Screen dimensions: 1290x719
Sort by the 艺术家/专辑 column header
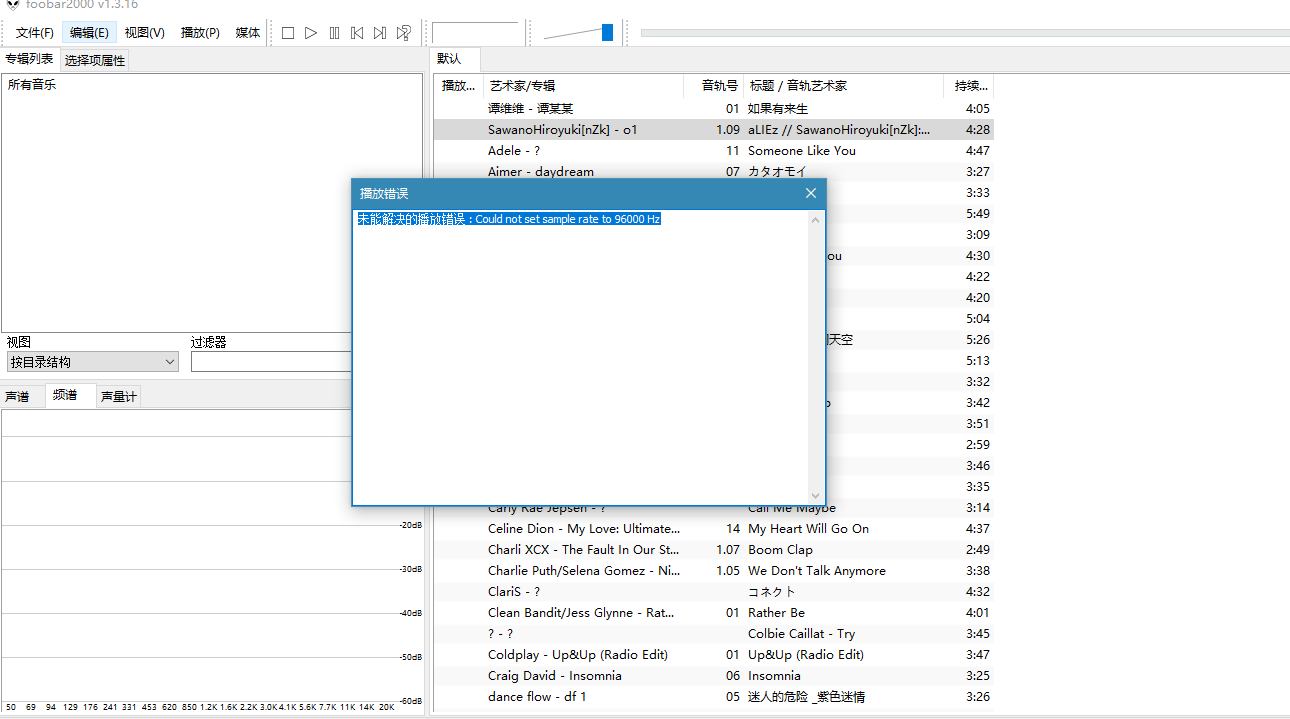coord(582,86)
